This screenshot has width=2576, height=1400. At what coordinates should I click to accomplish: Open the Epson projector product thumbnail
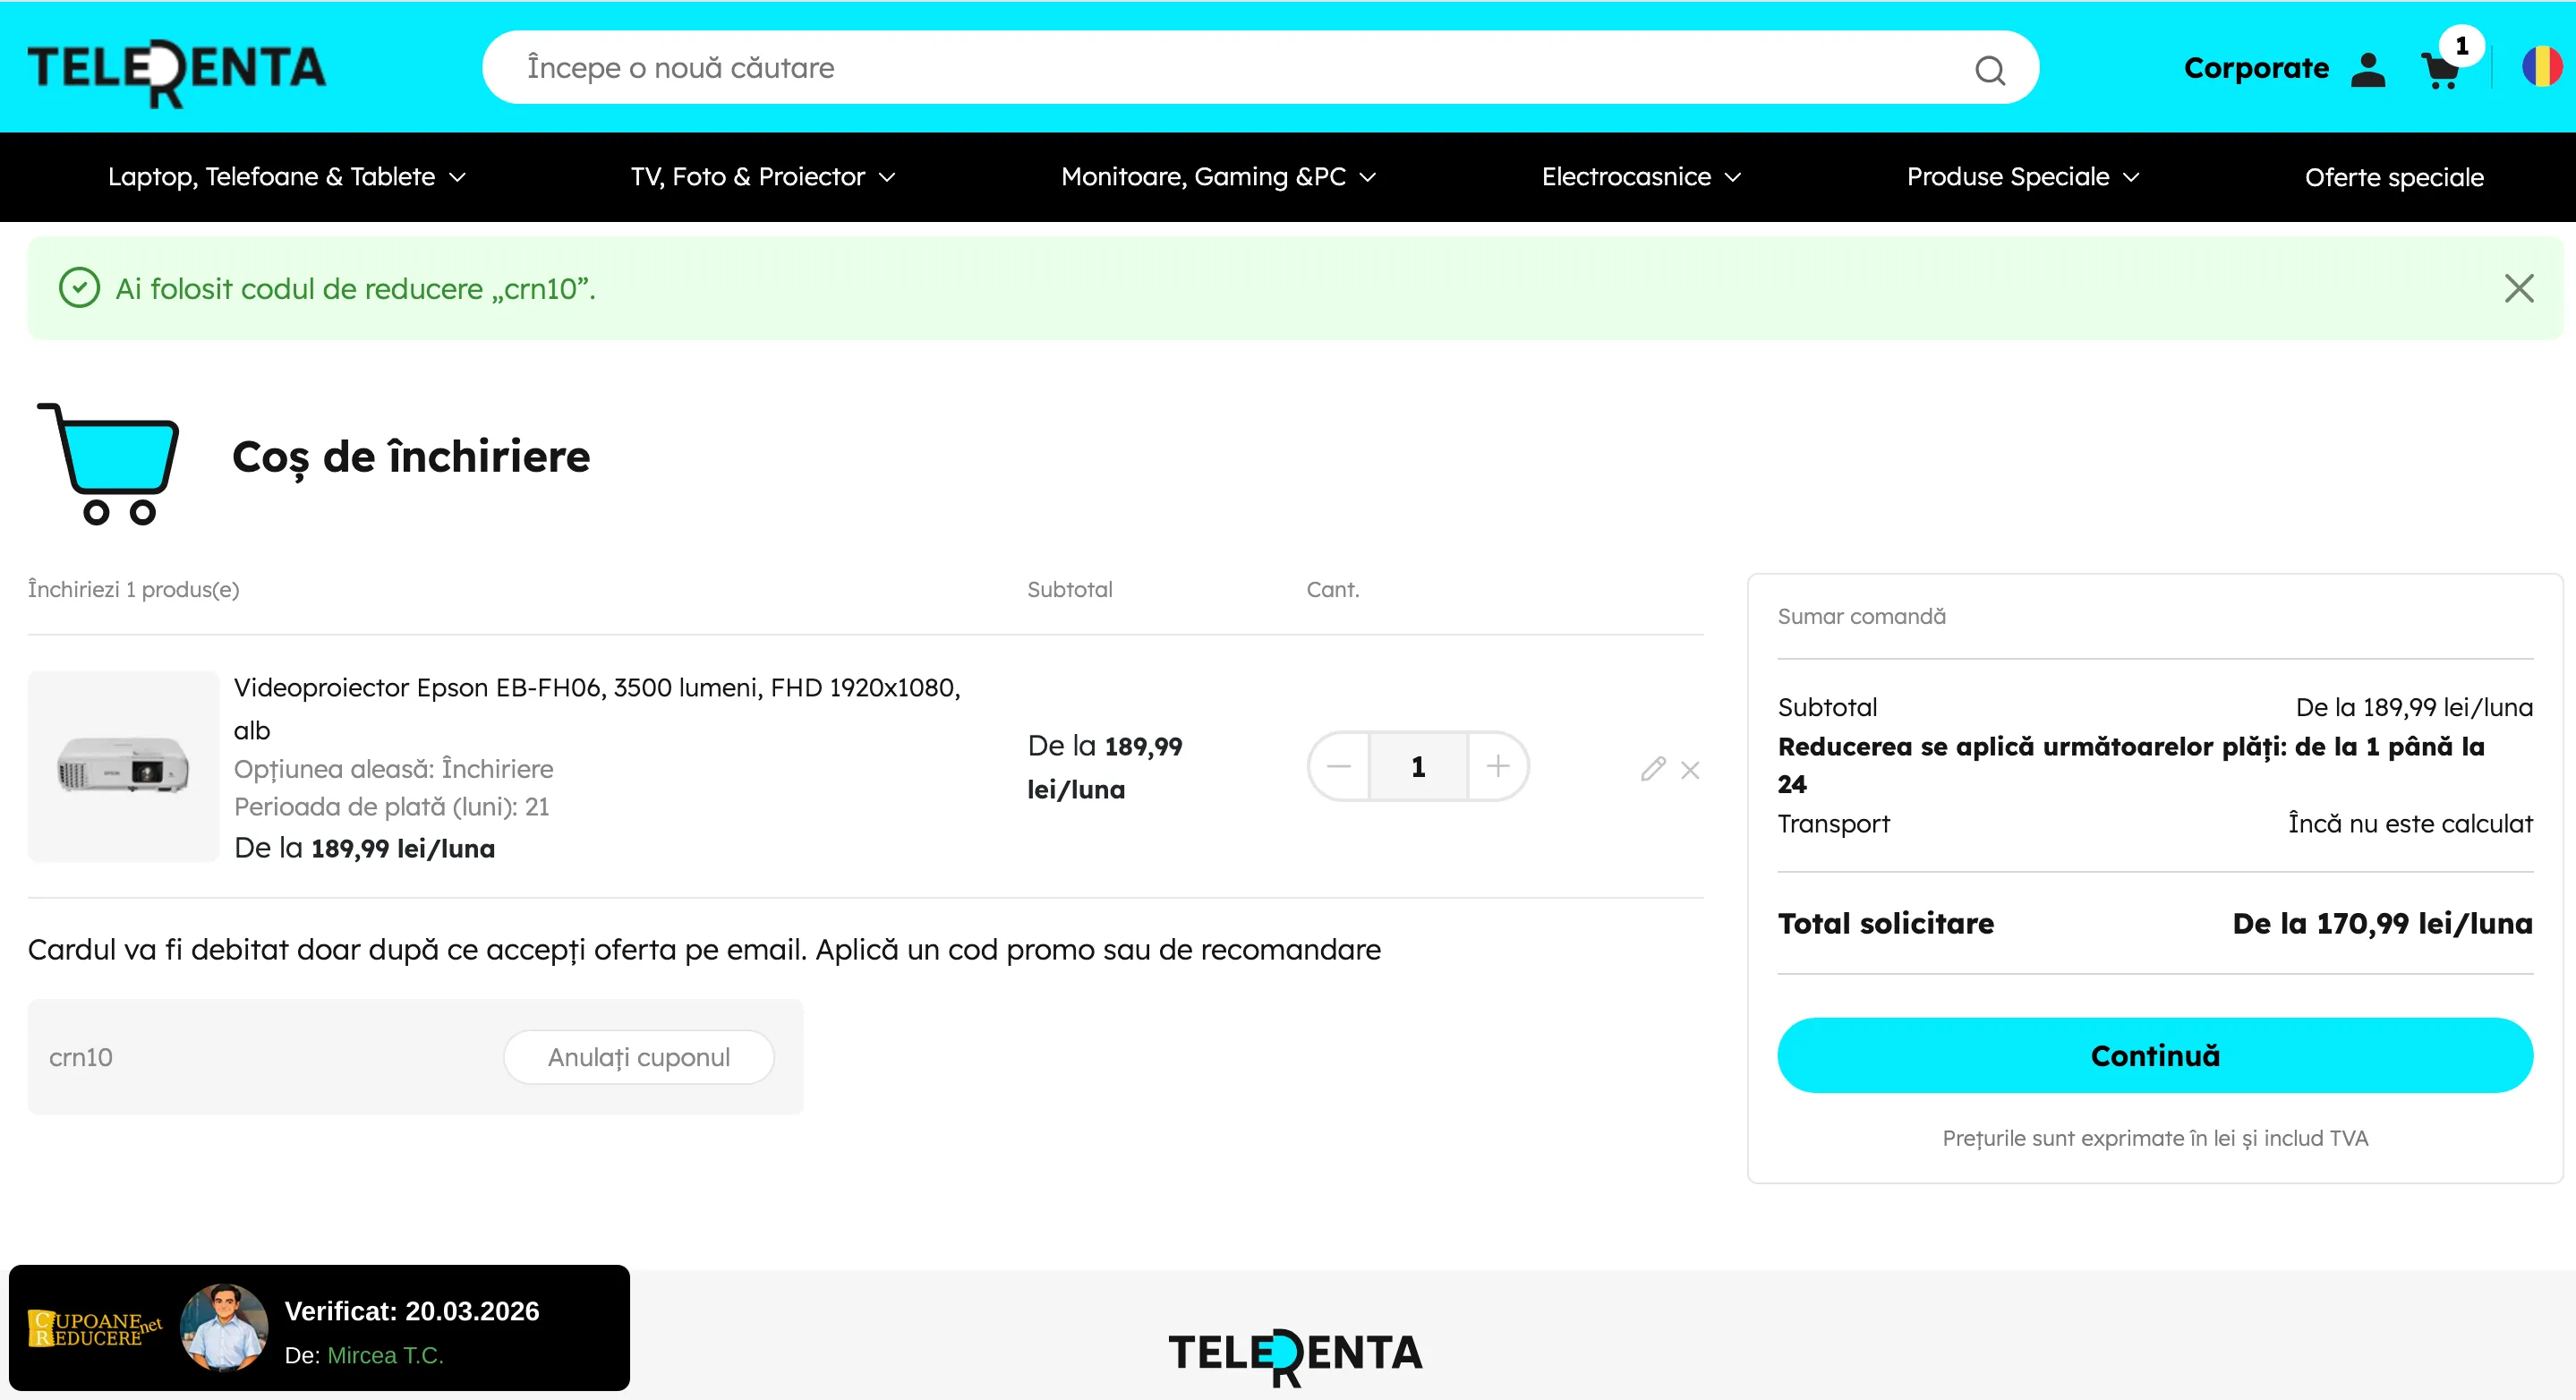[x=123, y=766]
